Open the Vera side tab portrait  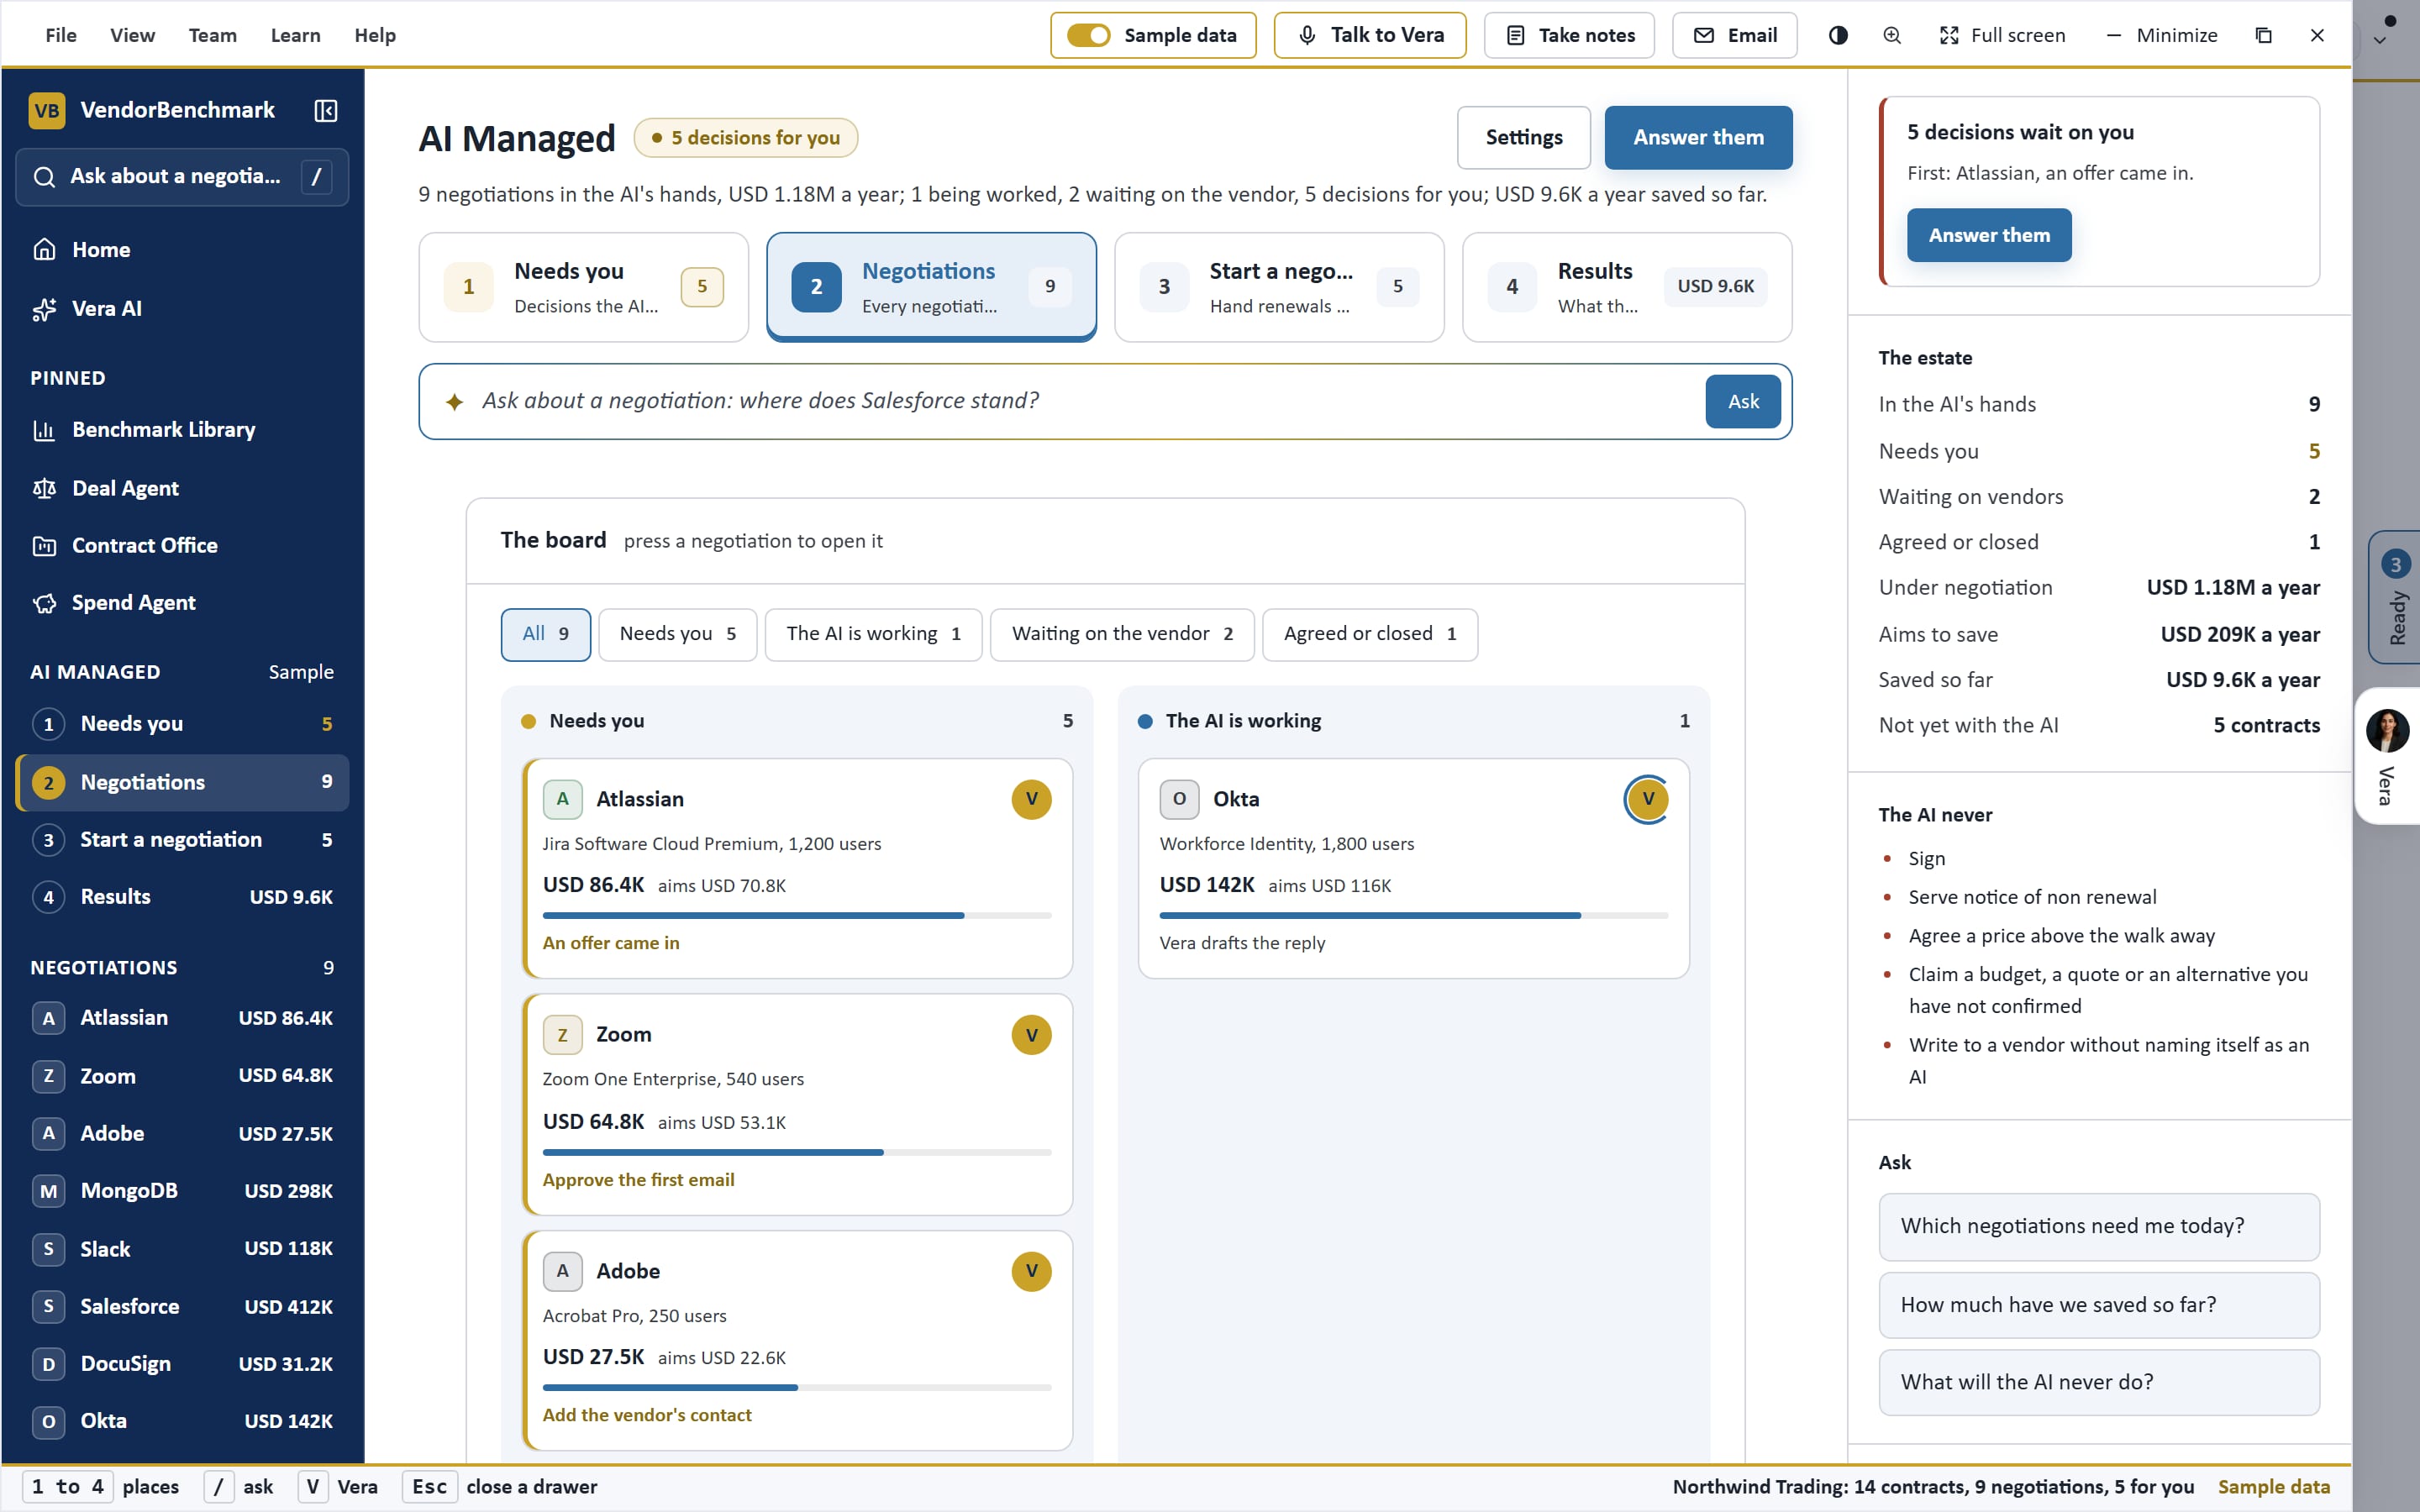pos(2387,731)
